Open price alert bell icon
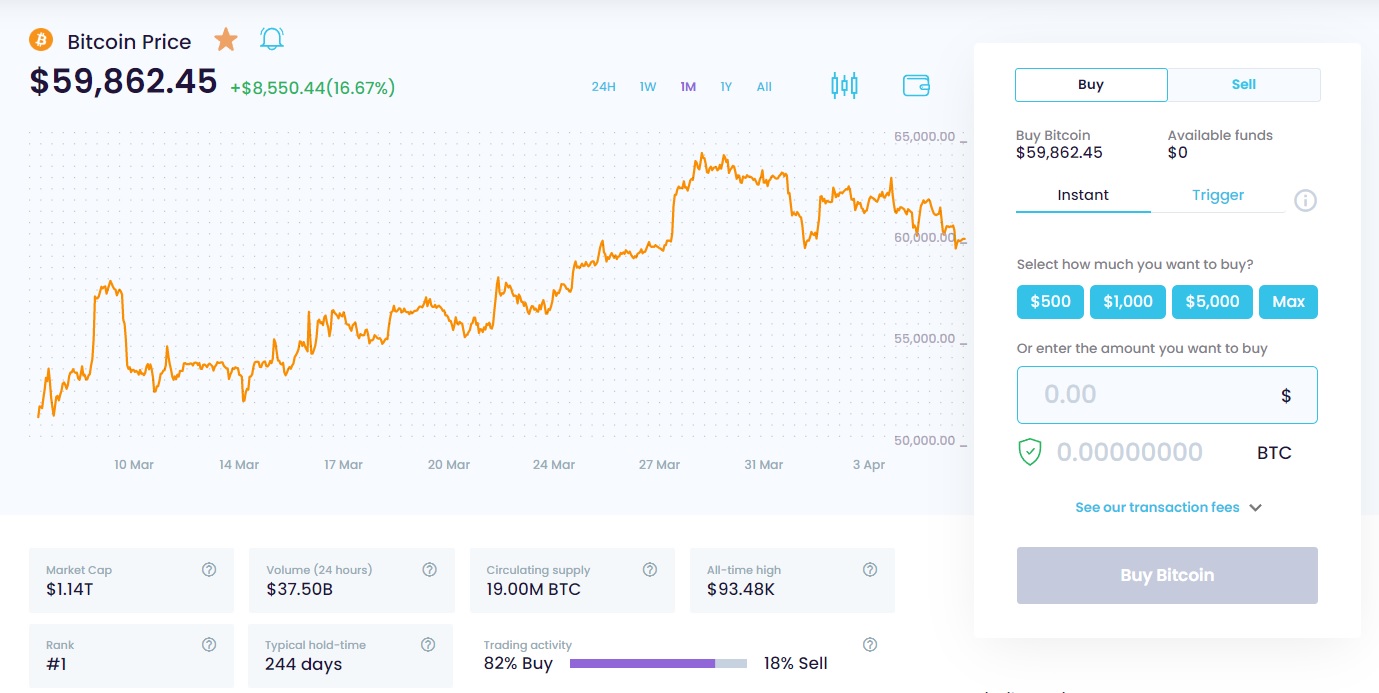 [272, 39]
